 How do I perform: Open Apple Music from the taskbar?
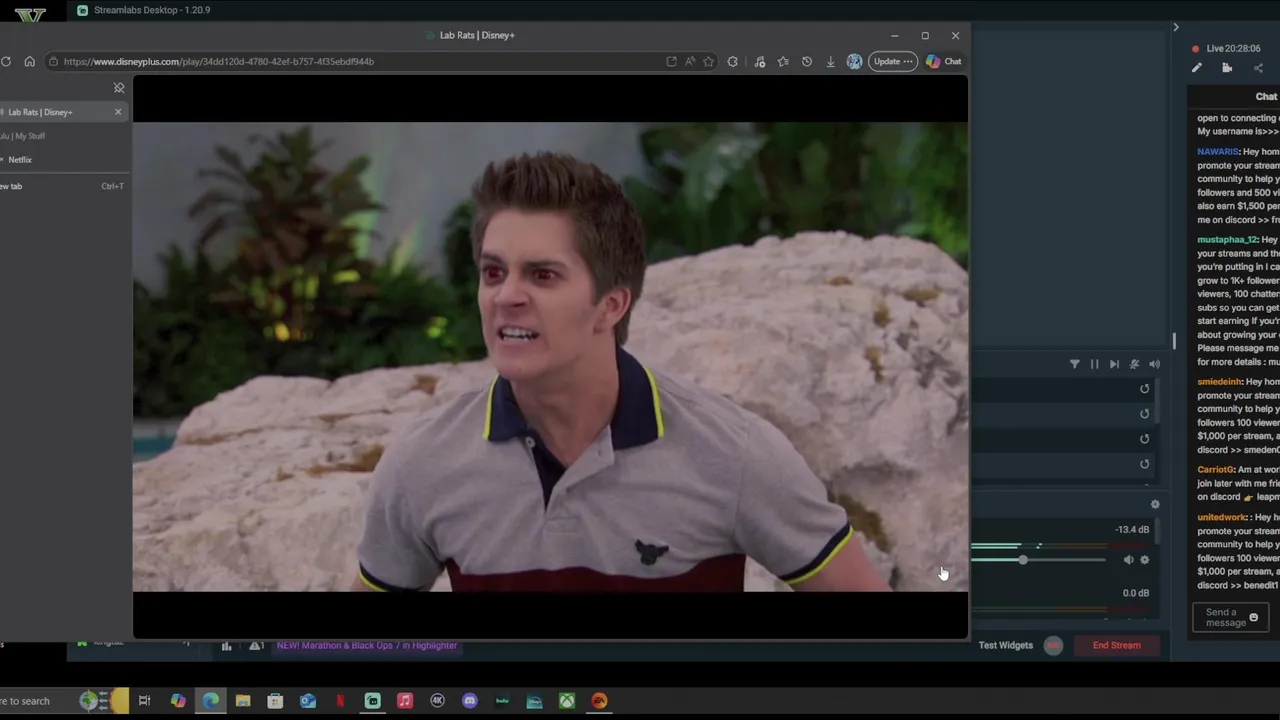405,701
